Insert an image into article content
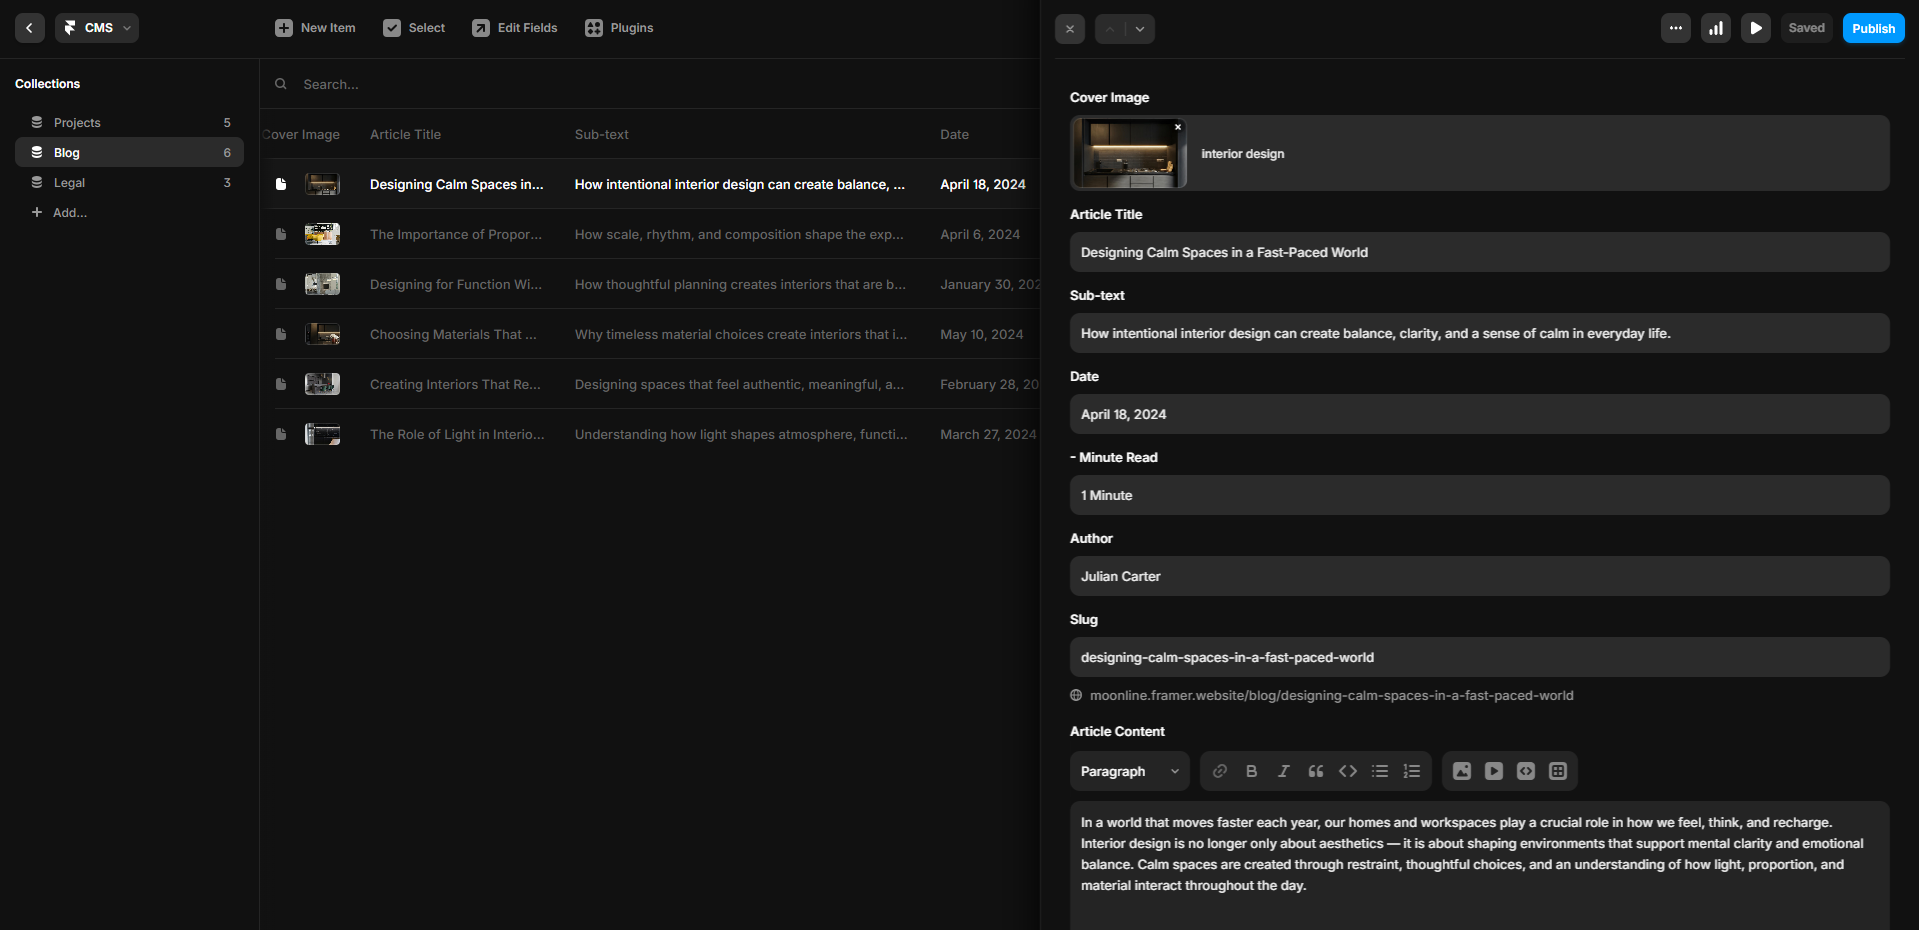Image resolution: width=1919 pixels, height=930 pixels. 1461,771
